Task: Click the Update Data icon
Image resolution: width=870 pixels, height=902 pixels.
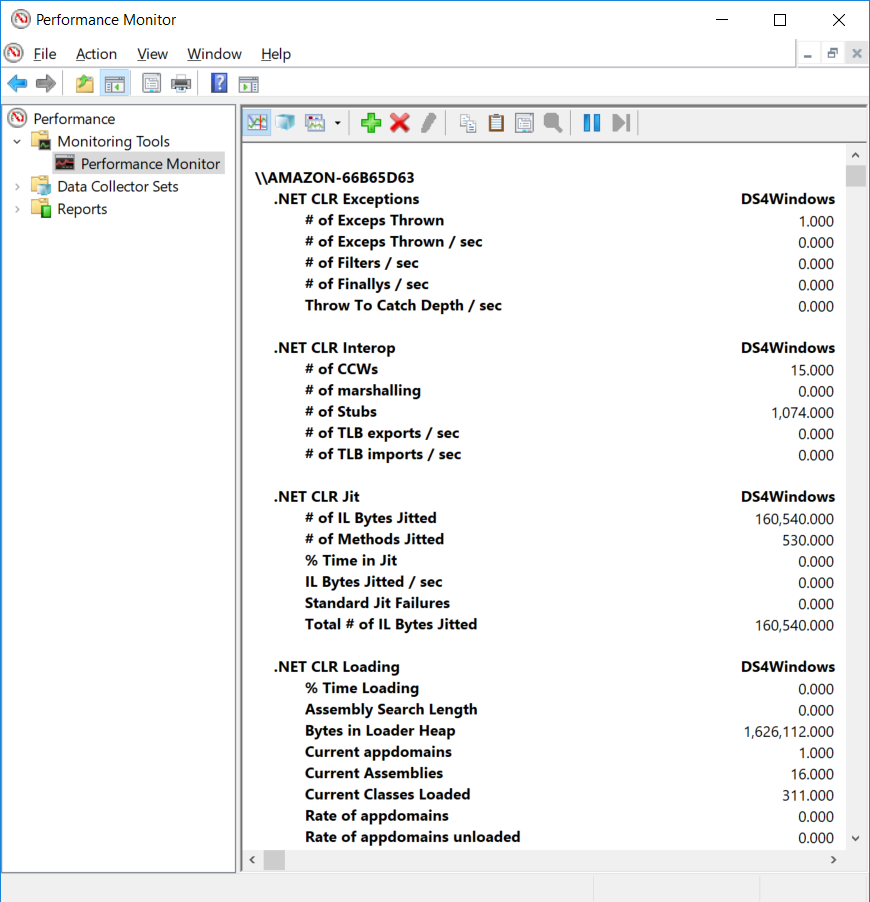Action: coord(620,122)
